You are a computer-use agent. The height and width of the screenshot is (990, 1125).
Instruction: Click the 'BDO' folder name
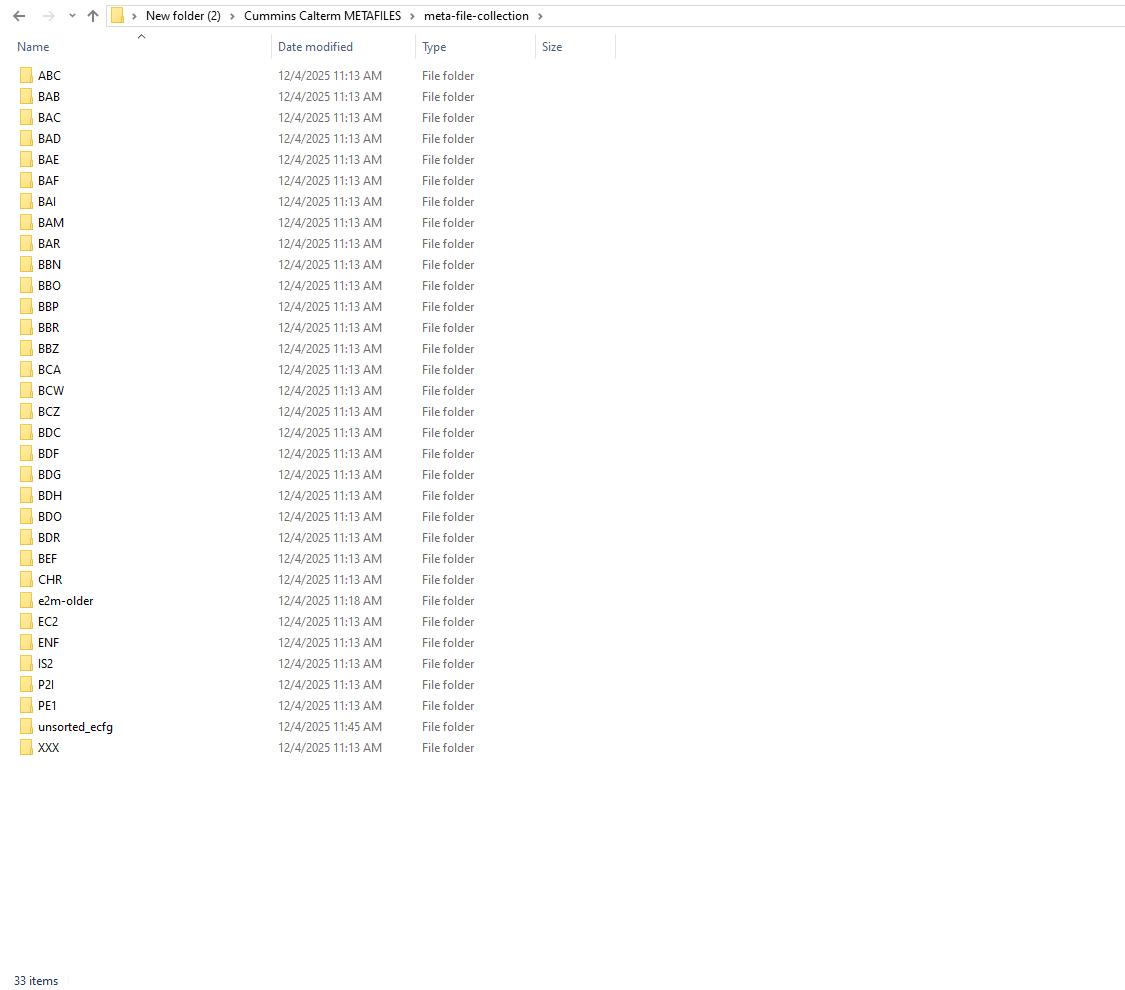(50, 517)
